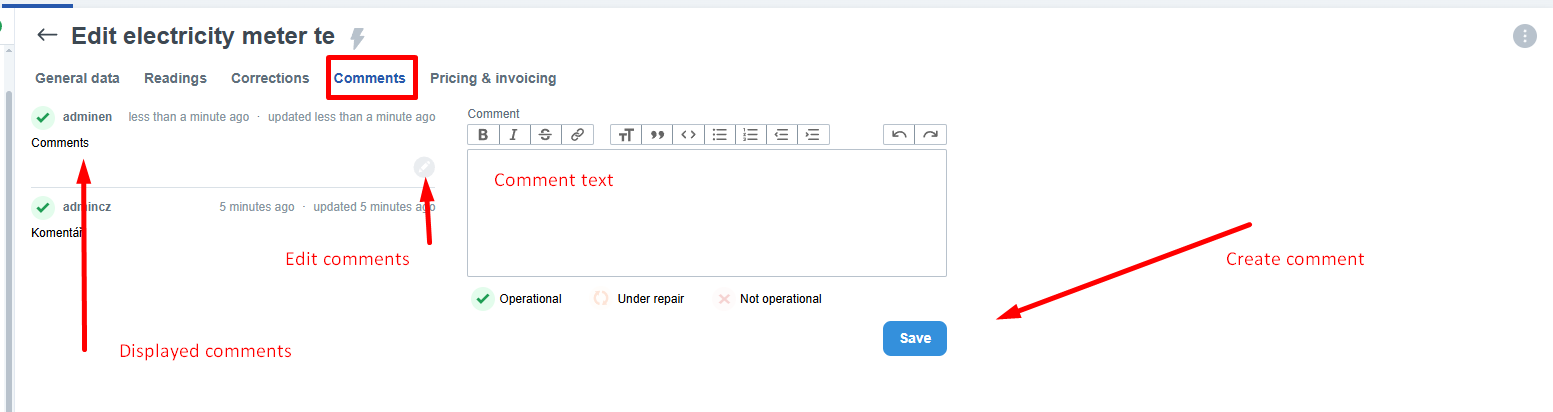Insert a link into the comment
This screenshot has height=412, width=1553.
[577, 135]
